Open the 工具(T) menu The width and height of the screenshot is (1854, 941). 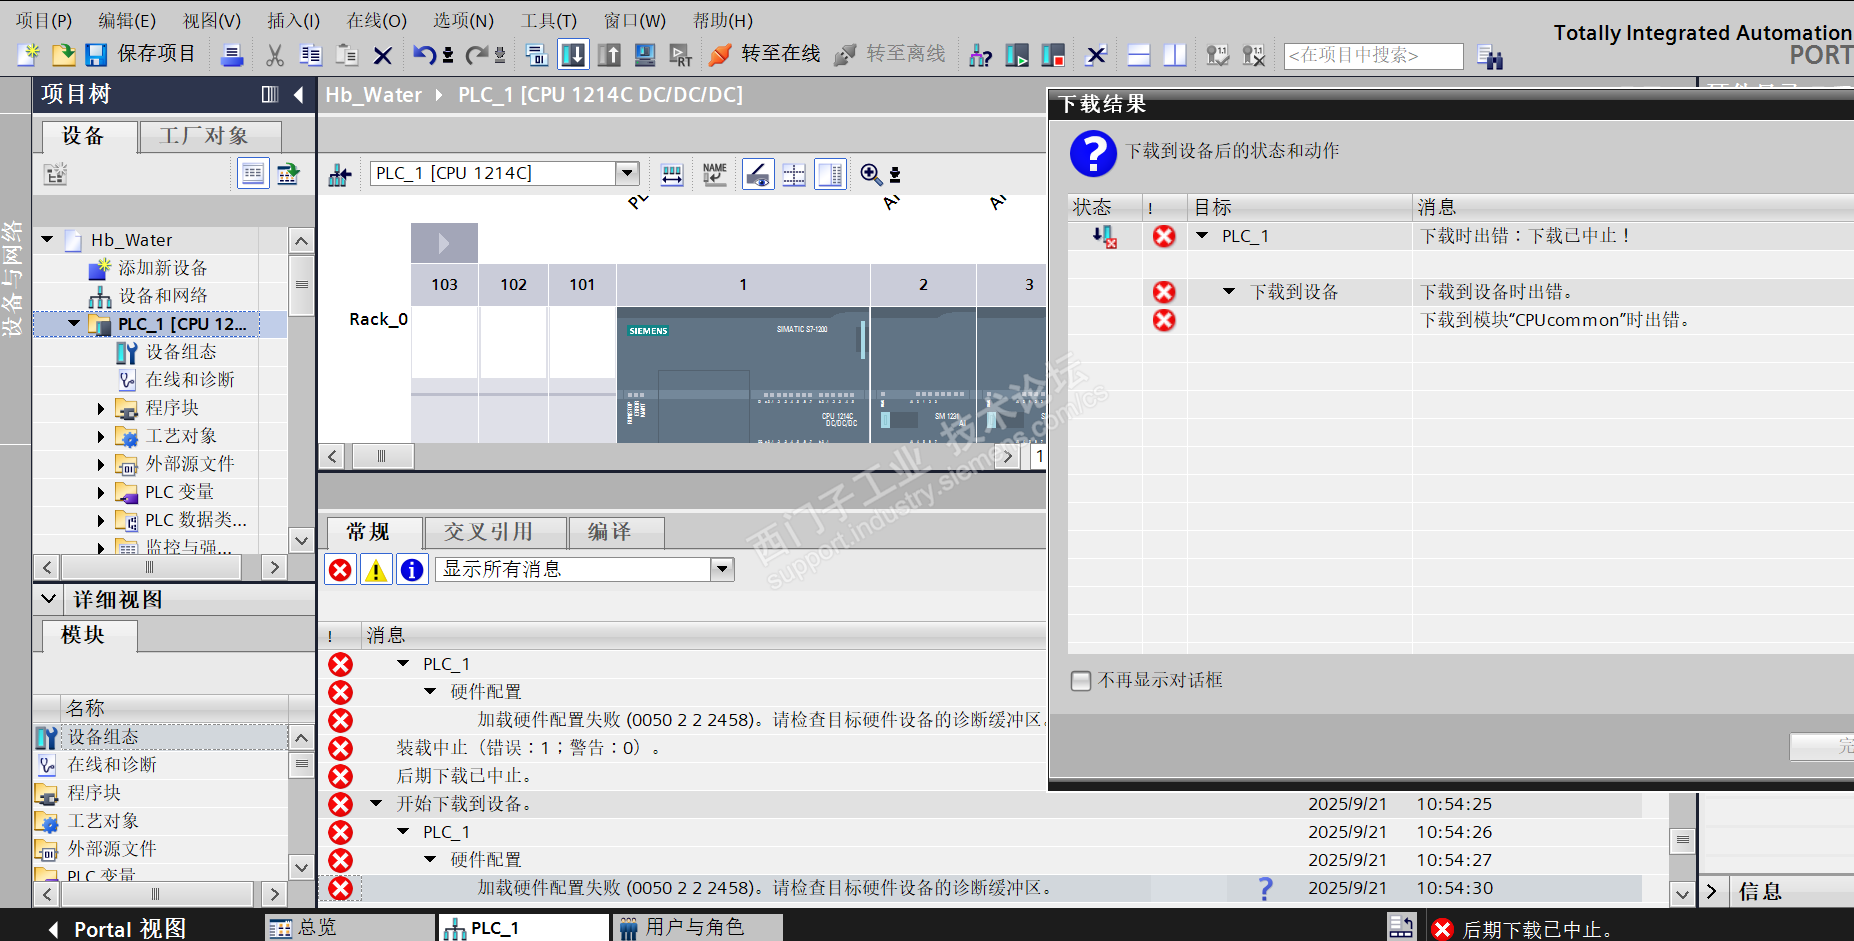click(548, 20)
